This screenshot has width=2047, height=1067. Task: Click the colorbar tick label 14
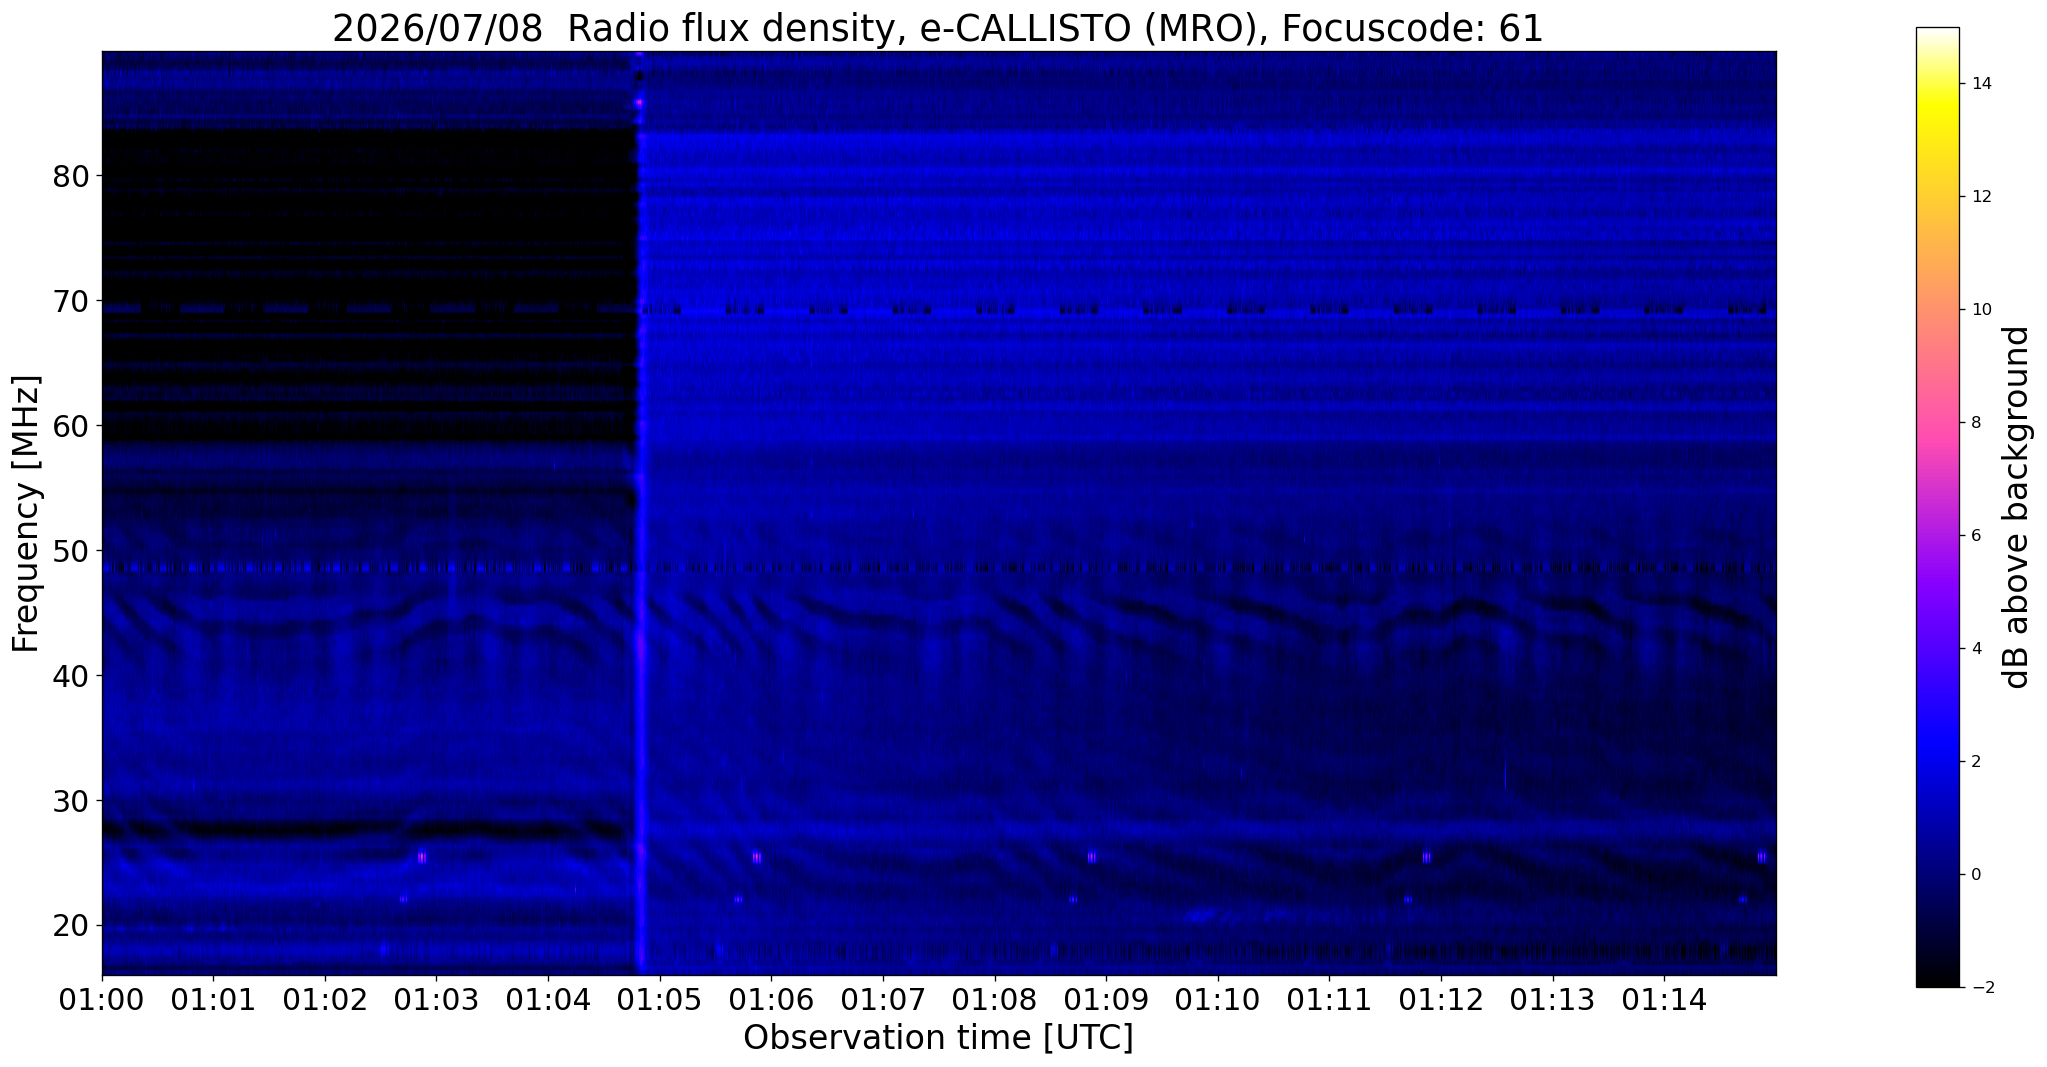pyautogui.click(x=1979, y=84)
